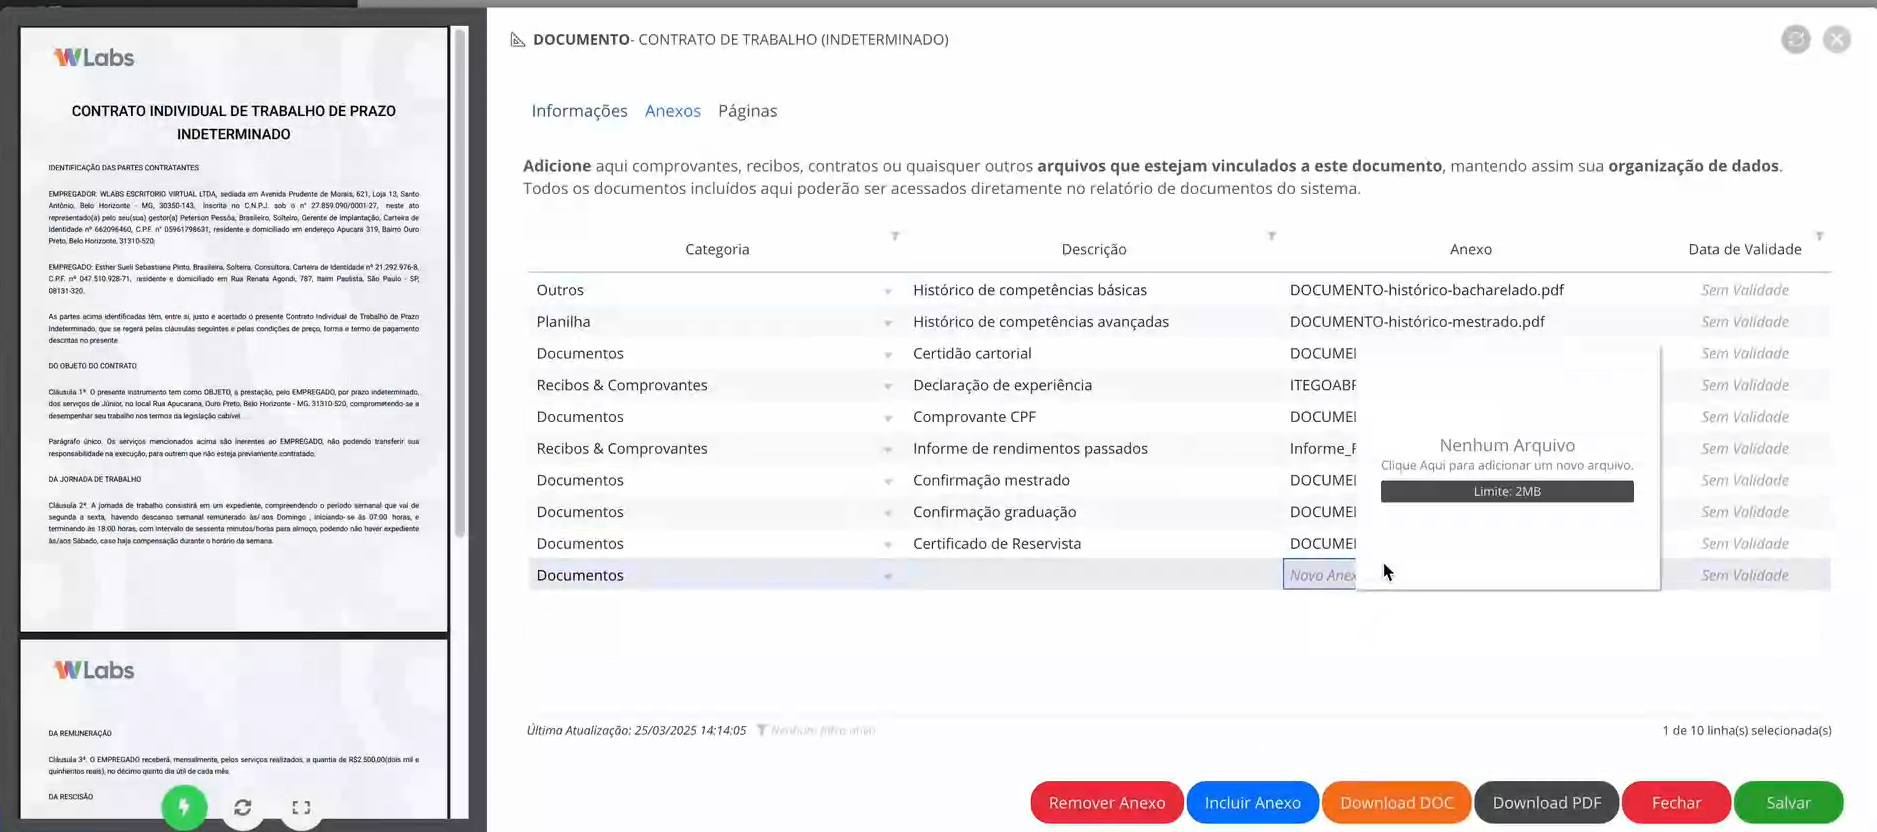Switch to the Informações tab

tap(579, 111)
